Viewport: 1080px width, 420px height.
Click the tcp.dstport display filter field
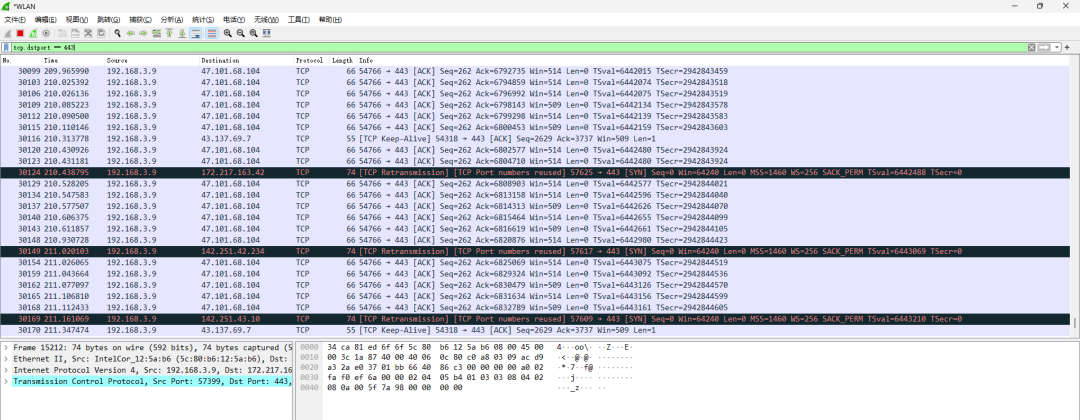click(500, 47)
